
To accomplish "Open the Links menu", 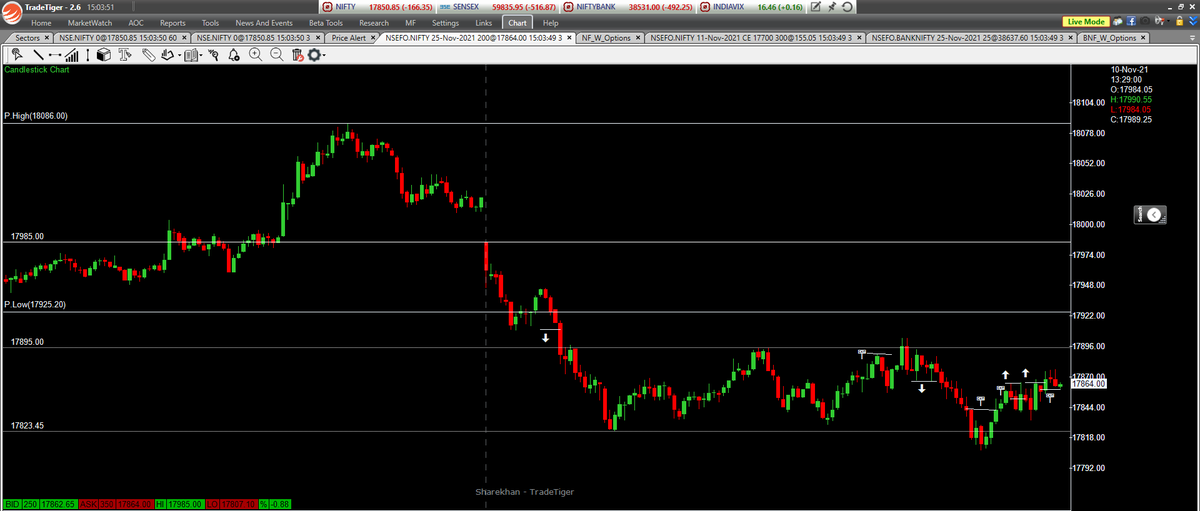I will pos(484,22).
